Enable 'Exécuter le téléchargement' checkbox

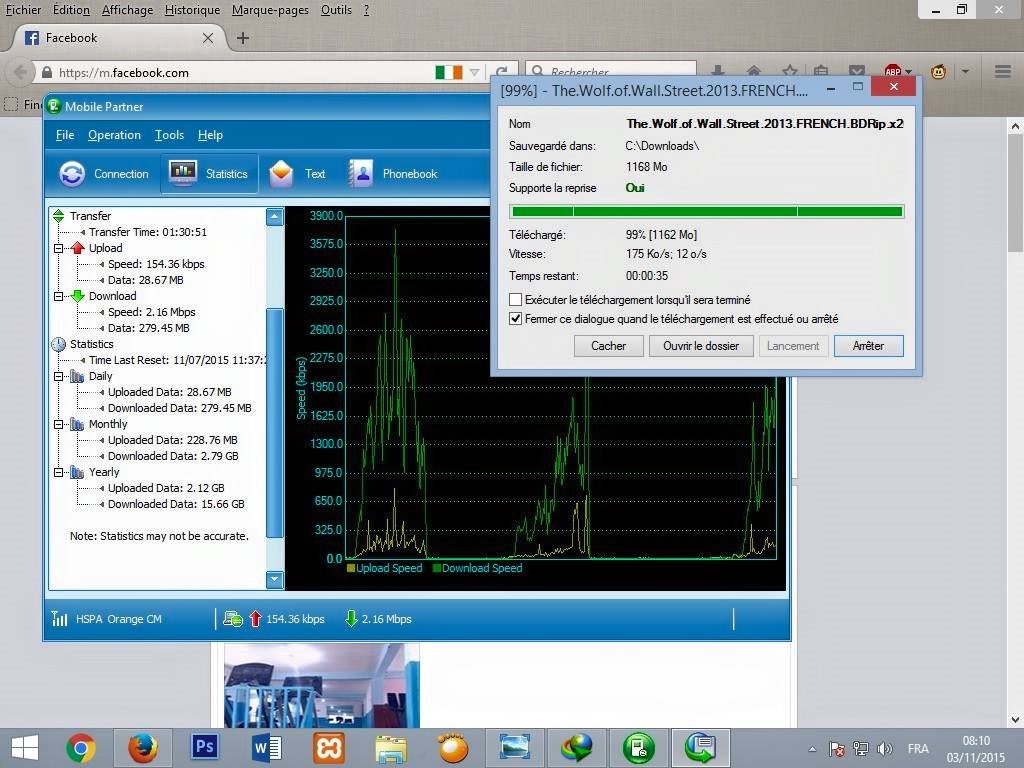click(x=515, y=300)
